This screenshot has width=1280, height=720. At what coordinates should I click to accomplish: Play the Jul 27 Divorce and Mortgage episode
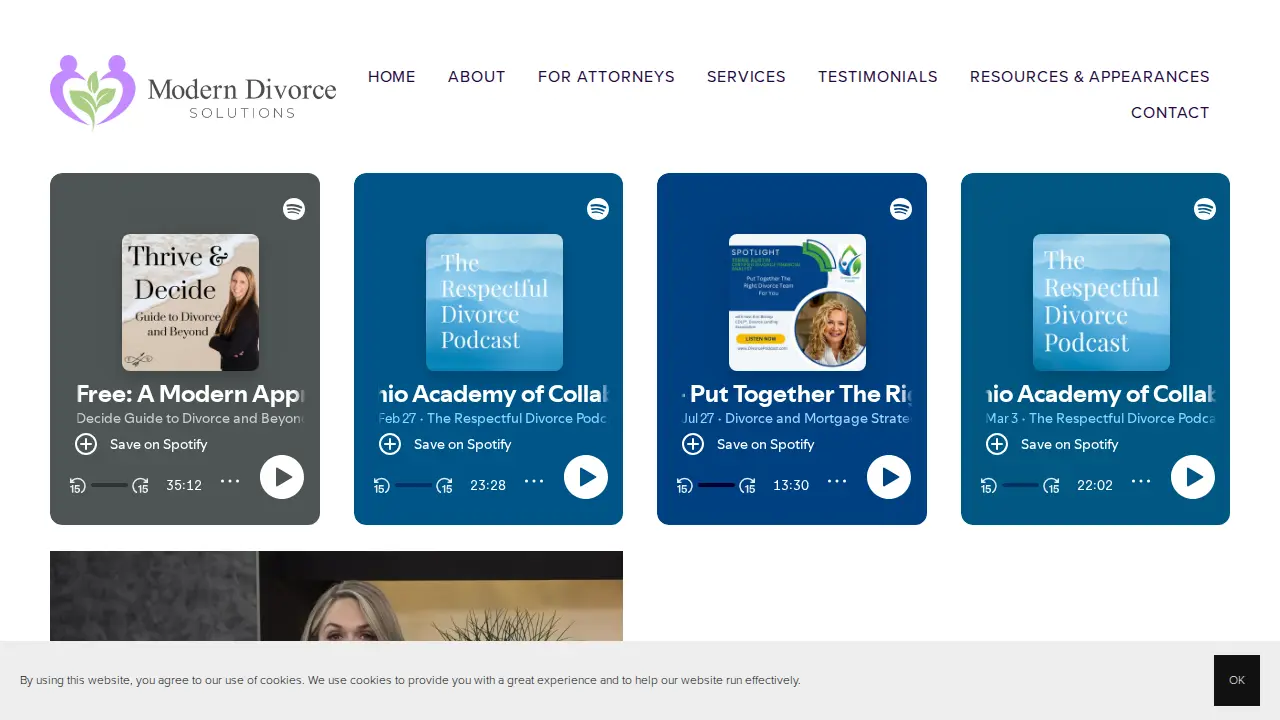tap(889, 477)
